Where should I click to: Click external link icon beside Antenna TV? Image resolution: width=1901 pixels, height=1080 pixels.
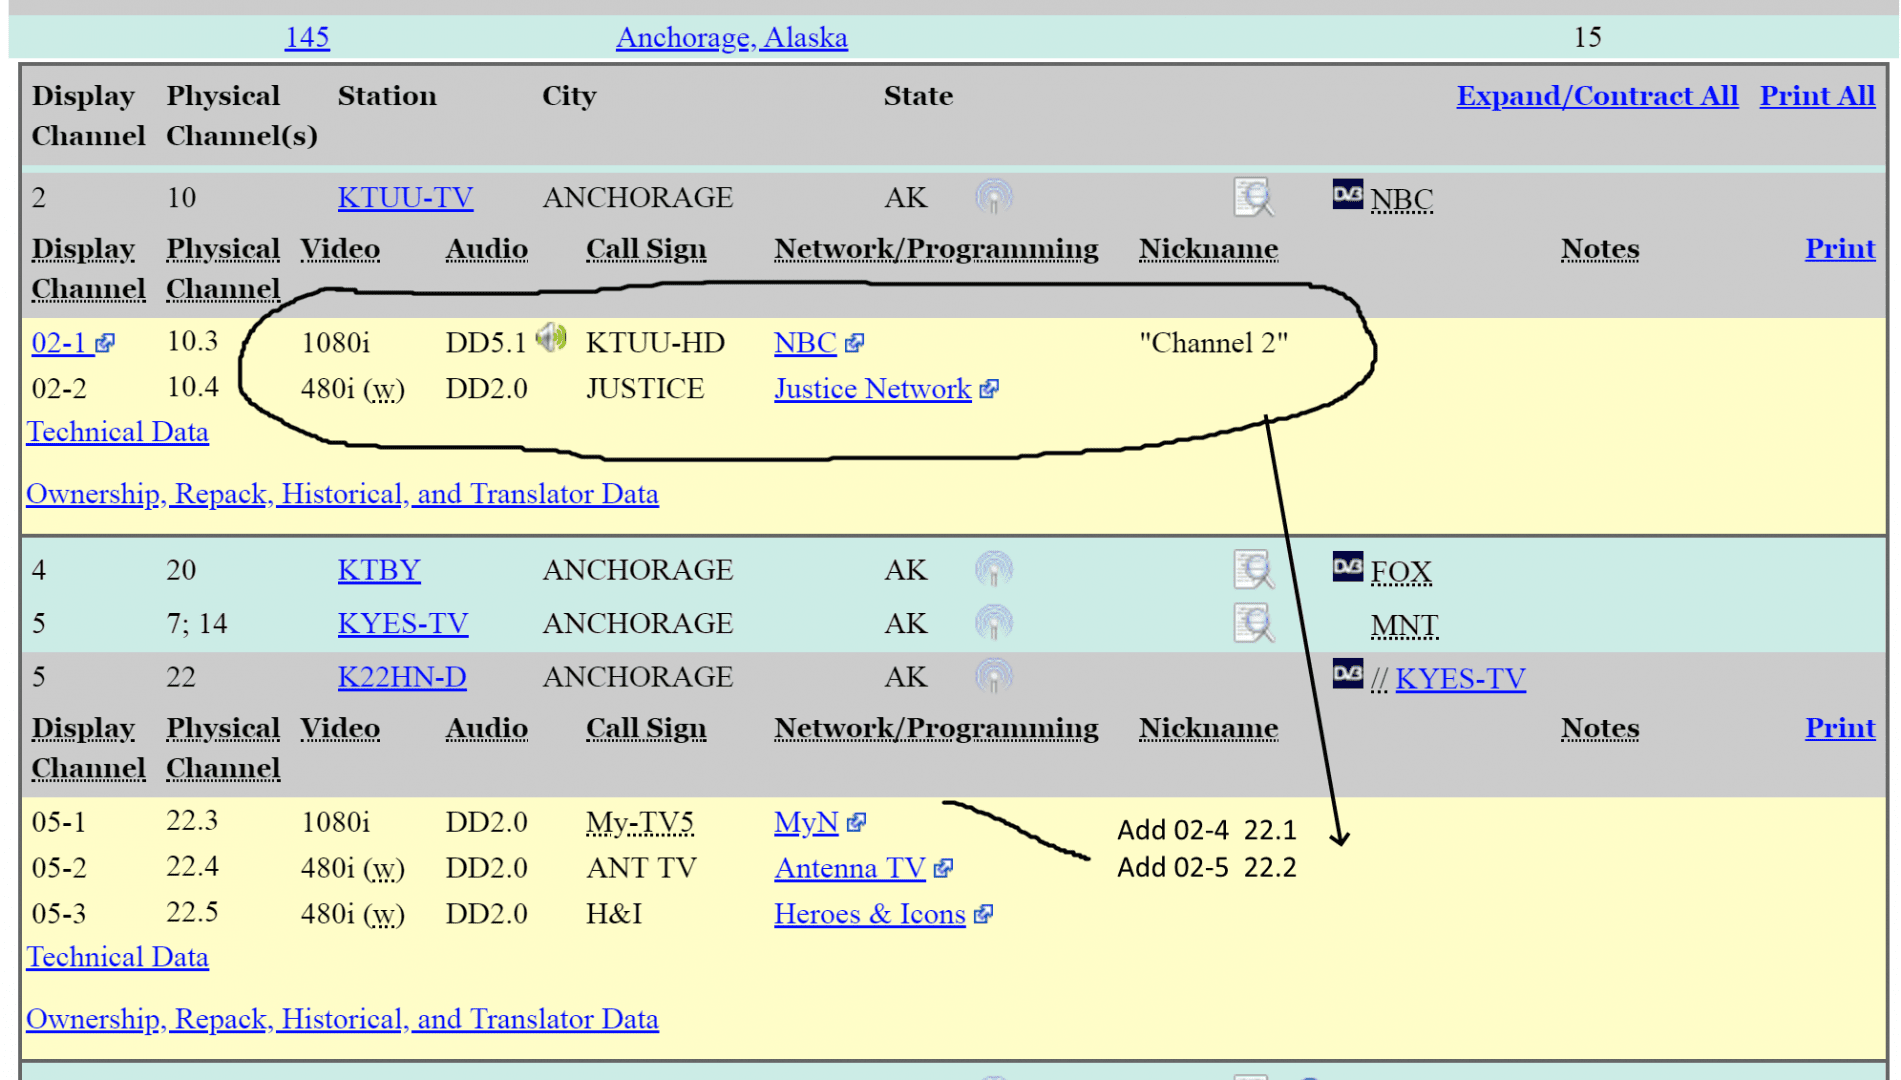point(943,868)
